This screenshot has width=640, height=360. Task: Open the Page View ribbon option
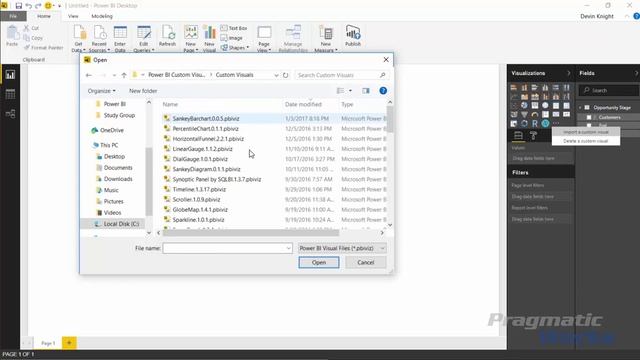tap(264, 38)
